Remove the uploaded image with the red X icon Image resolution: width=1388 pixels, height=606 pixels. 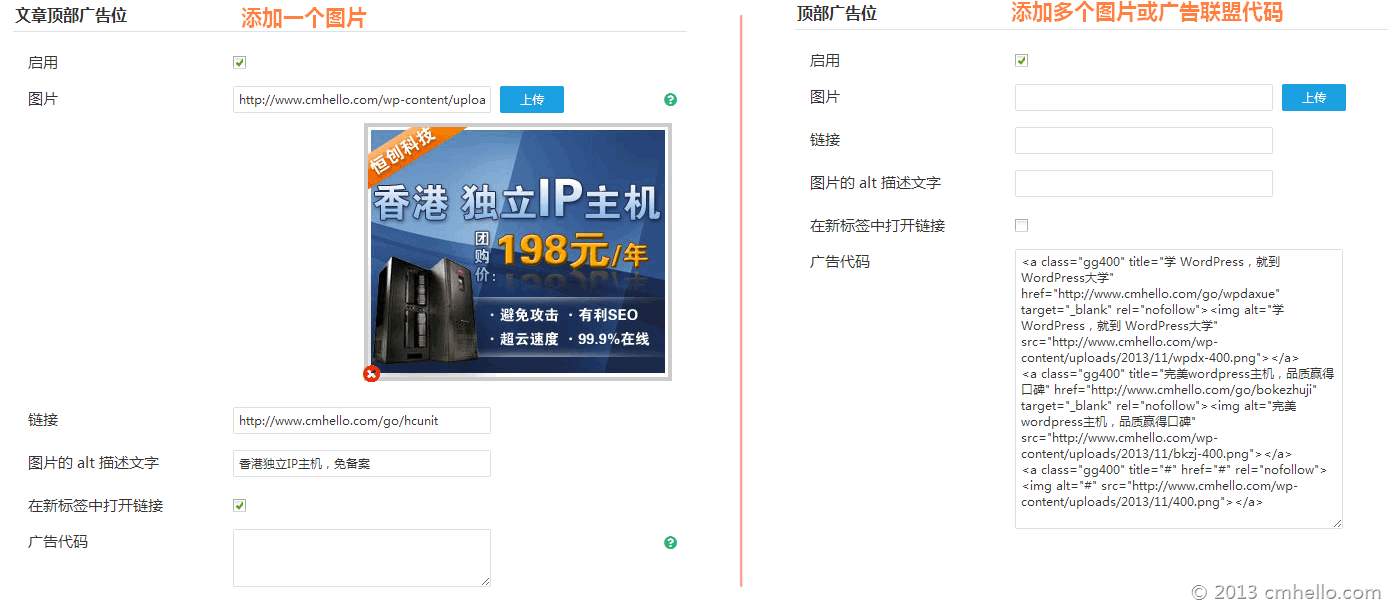372,374
